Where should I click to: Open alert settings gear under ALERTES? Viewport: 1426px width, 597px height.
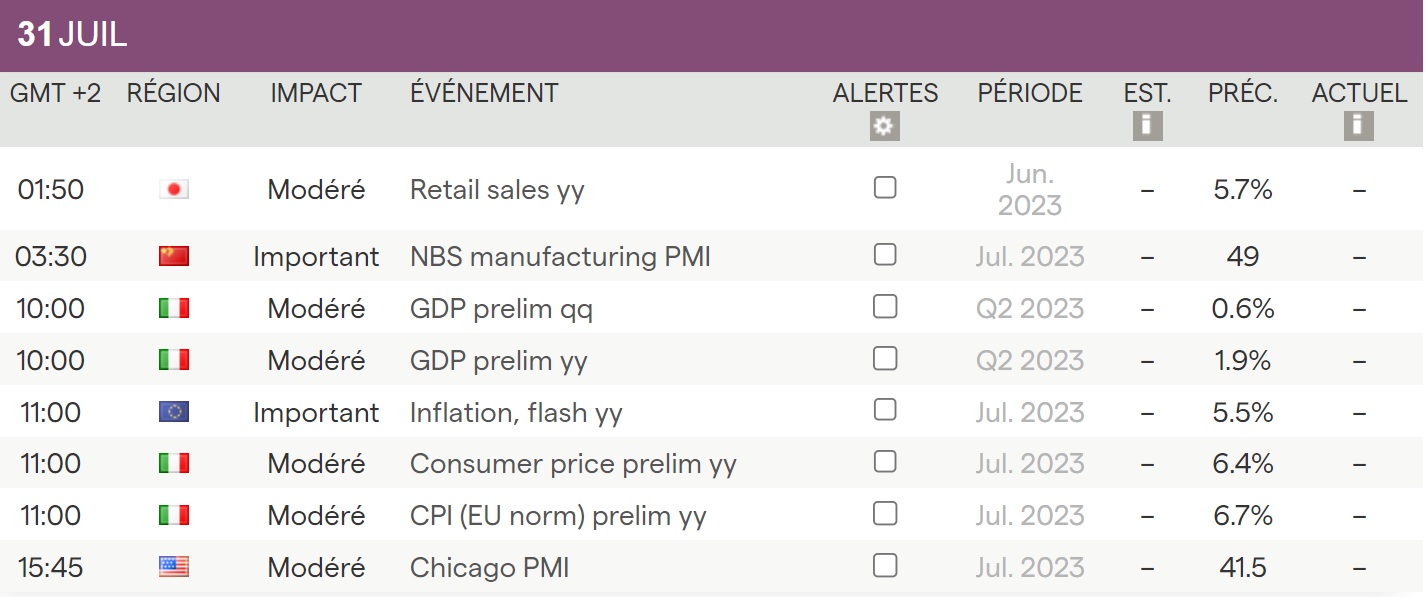point(885,126)
